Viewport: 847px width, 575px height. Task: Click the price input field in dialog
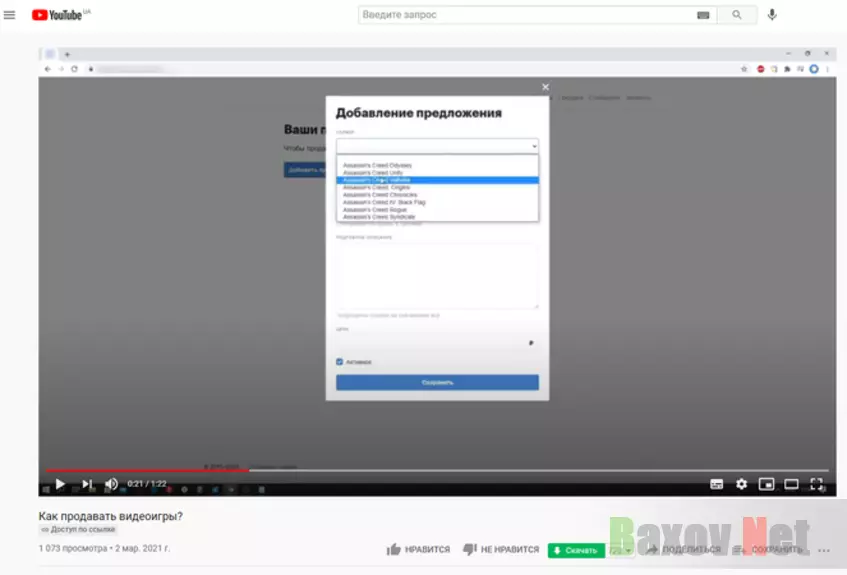click(x=437, y=343)
